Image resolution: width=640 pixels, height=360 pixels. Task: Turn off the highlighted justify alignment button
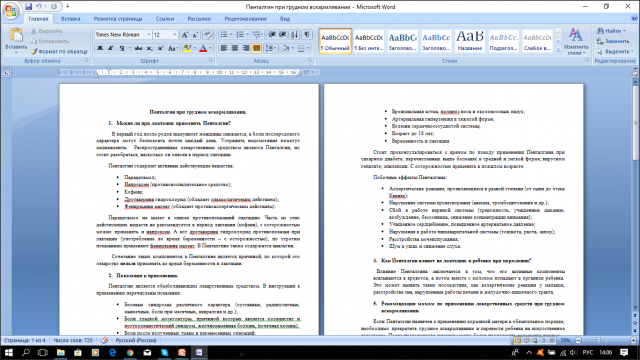256,48
